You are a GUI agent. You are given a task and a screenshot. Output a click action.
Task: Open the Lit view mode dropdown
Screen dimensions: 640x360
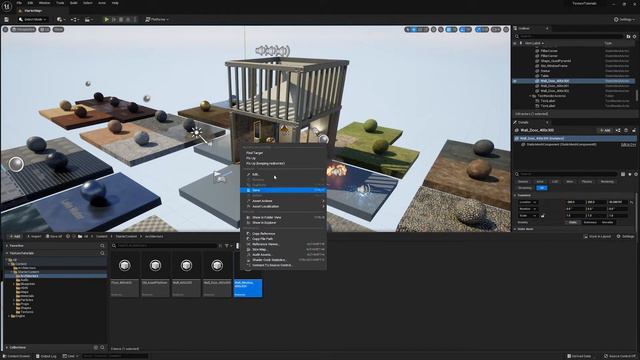point(44,29)
